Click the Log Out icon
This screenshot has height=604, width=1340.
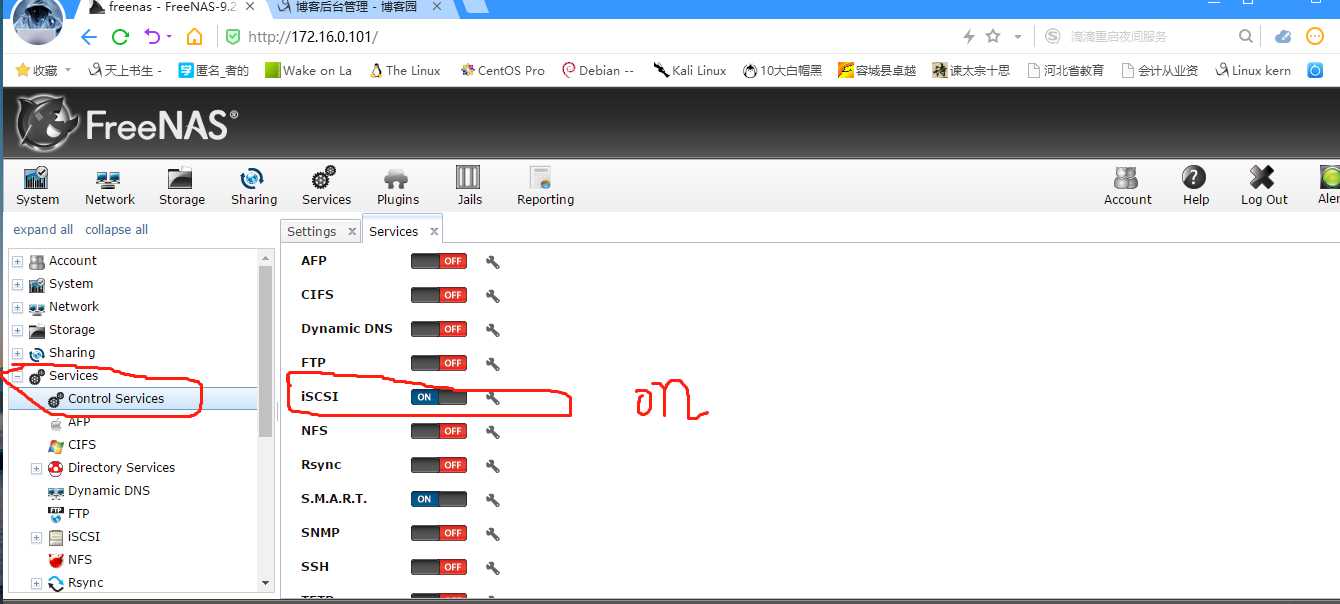1264,186
